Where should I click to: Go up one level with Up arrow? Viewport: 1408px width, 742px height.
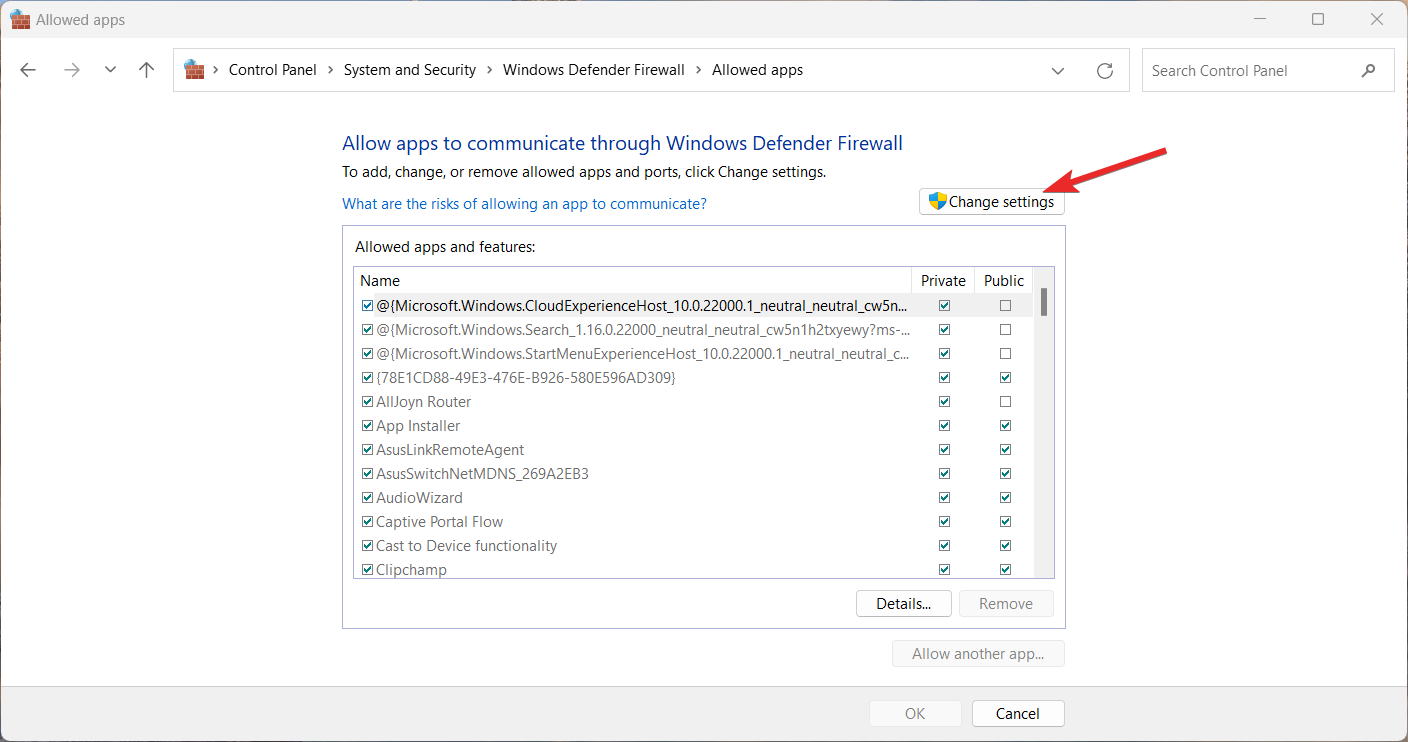(x=147, y=70)
